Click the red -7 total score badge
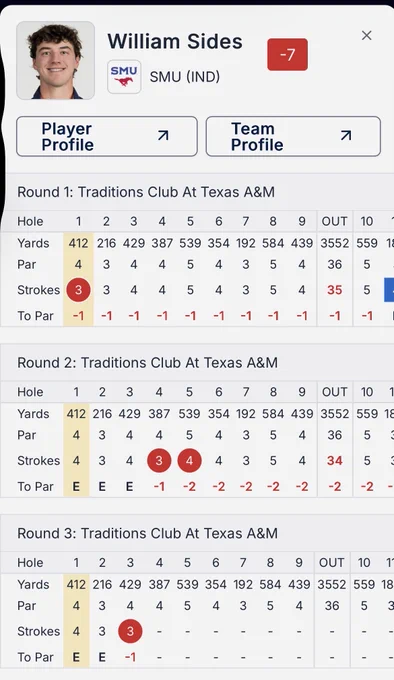Image resolution: width=394 pixels, height=680 pixels. [x=287, y=55]
